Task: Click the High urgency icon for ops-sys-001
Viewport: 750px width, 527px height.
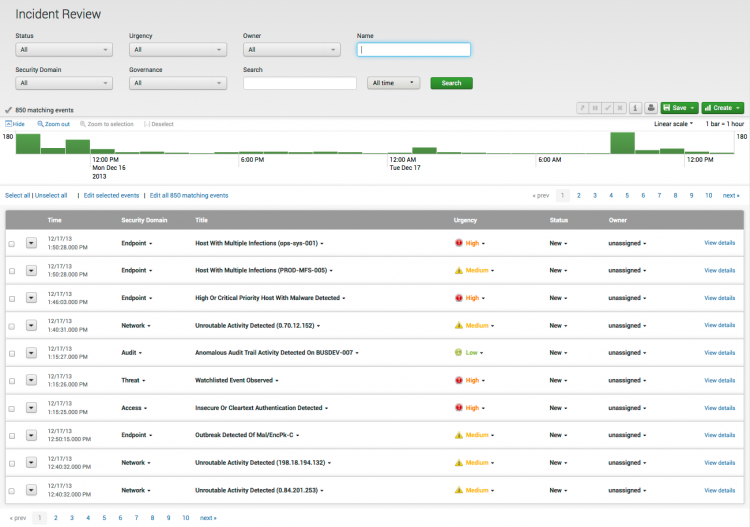Action: pyautogui.click(x=459, y=243)
